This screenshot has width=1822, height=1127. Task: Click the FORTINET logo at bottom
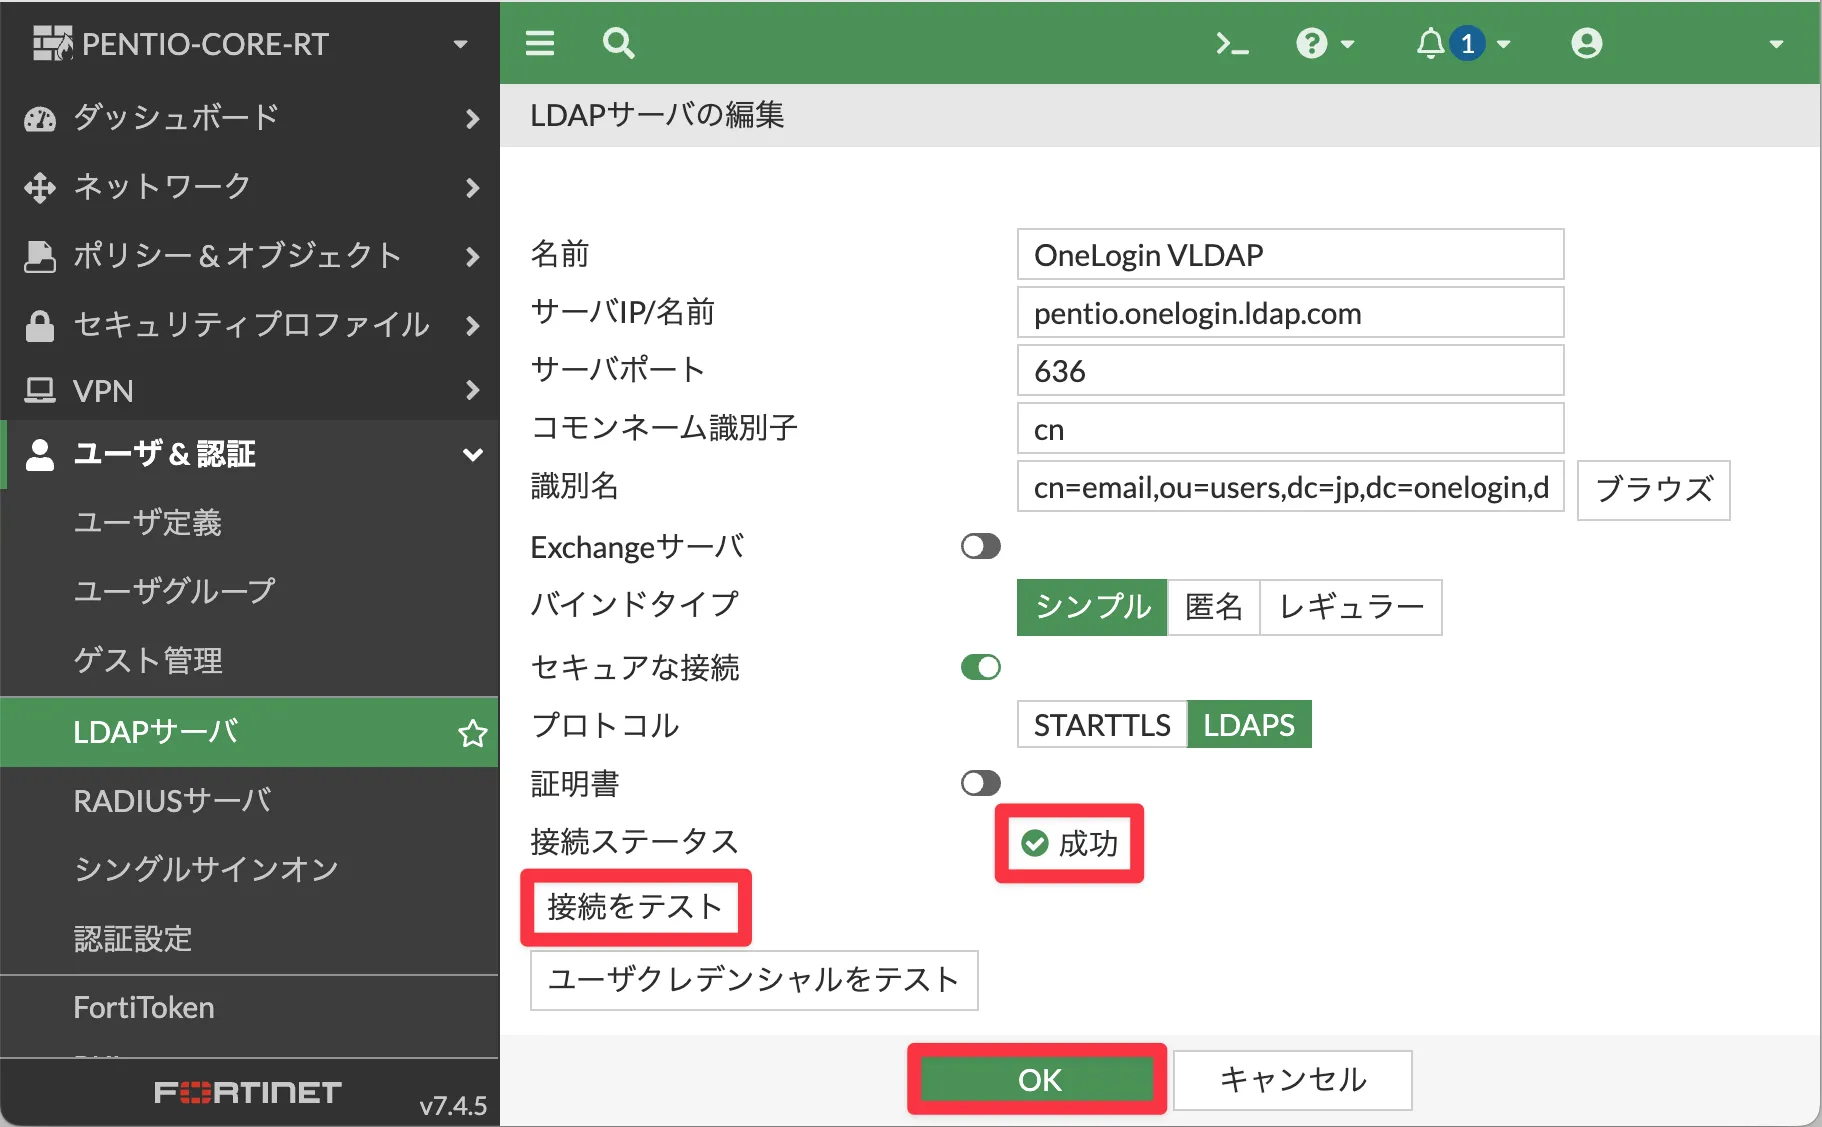click(246, 1092)
